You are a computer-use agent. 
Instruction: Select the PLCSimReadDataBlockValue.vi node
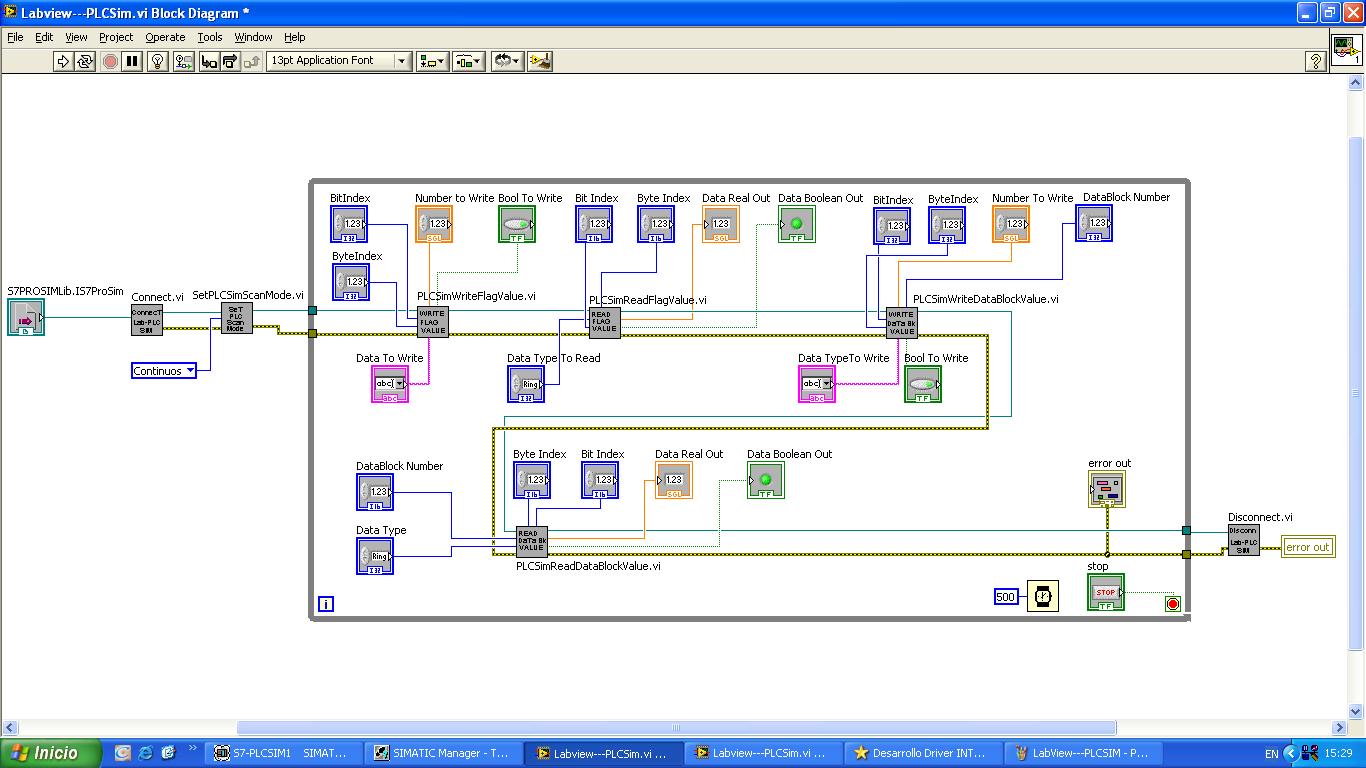click(x=532, y=541)
